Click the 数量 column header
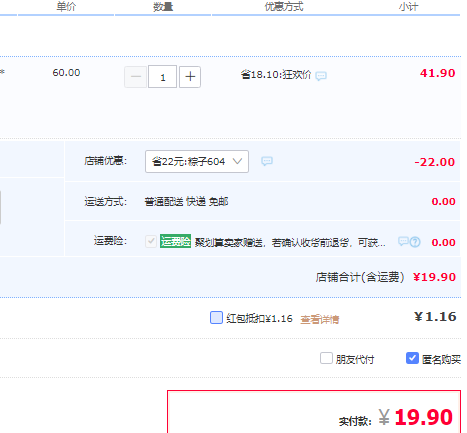467x433 pixels. tap(163, 6)
